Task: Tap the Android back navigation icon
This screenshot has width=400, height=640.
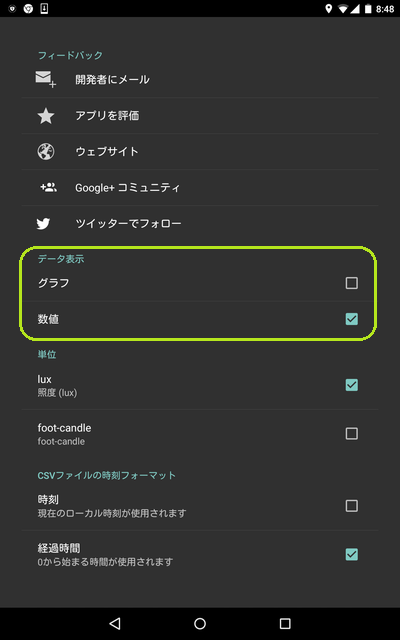Action: click(x=115, y=623)
